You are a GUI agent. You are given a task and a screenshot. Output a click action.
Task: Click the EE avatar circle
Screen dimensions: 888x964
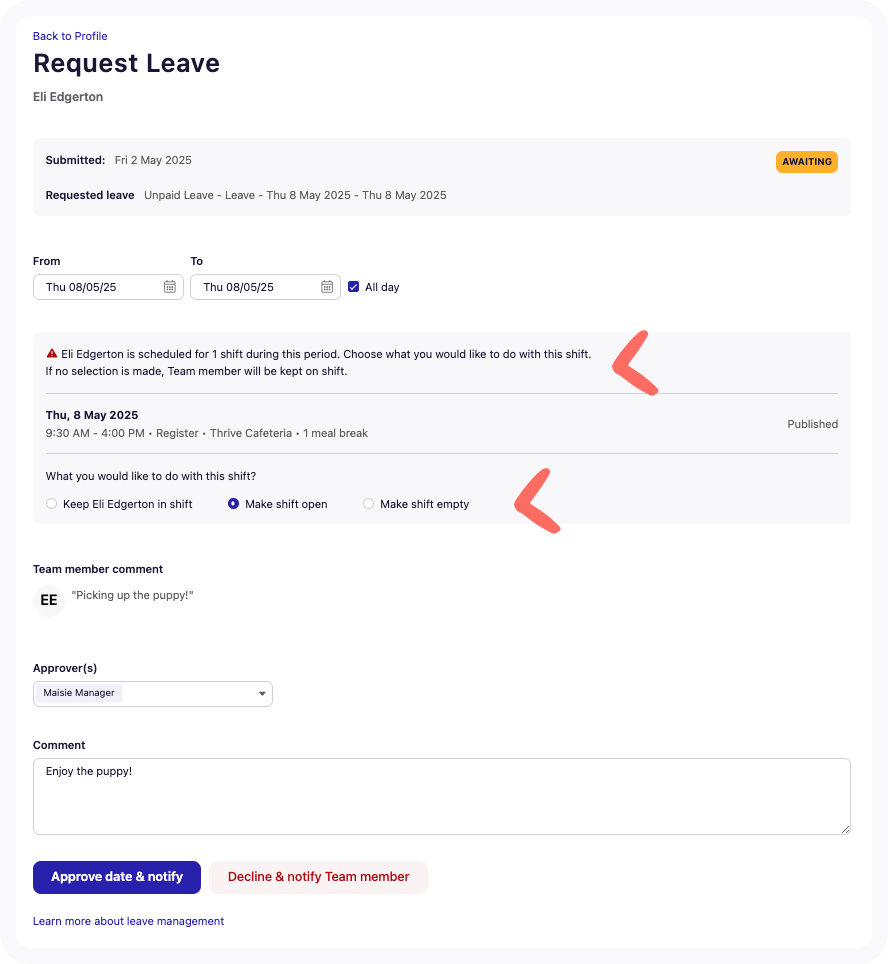(49, 601)
